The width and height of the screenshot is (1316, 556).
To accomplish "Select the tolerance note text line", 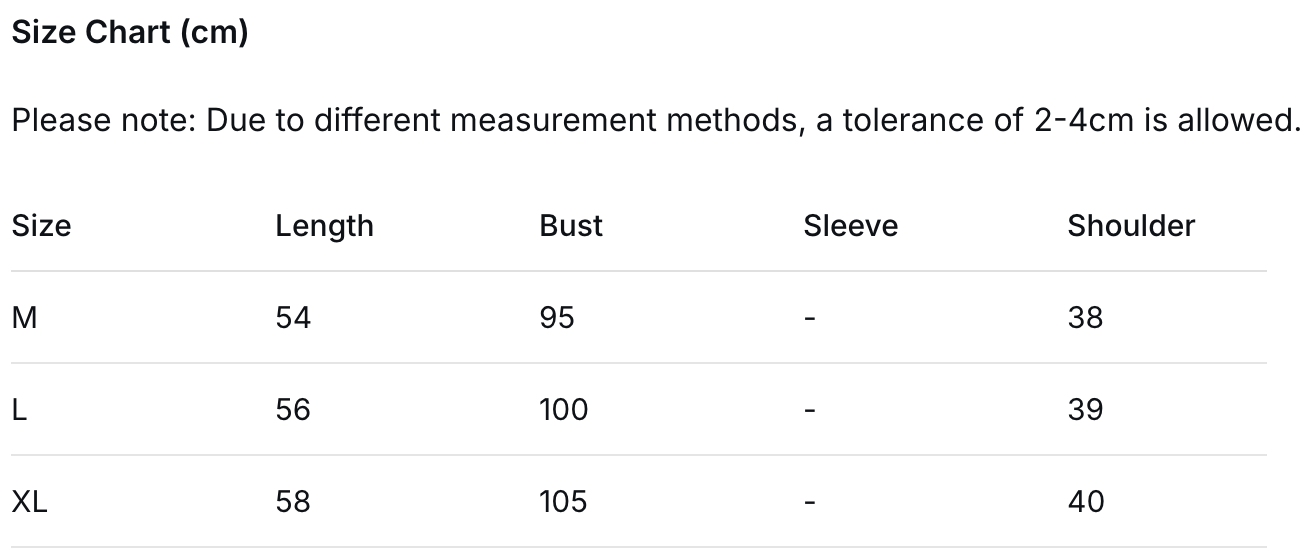I will pyautogui.click(x=655, y=121).
